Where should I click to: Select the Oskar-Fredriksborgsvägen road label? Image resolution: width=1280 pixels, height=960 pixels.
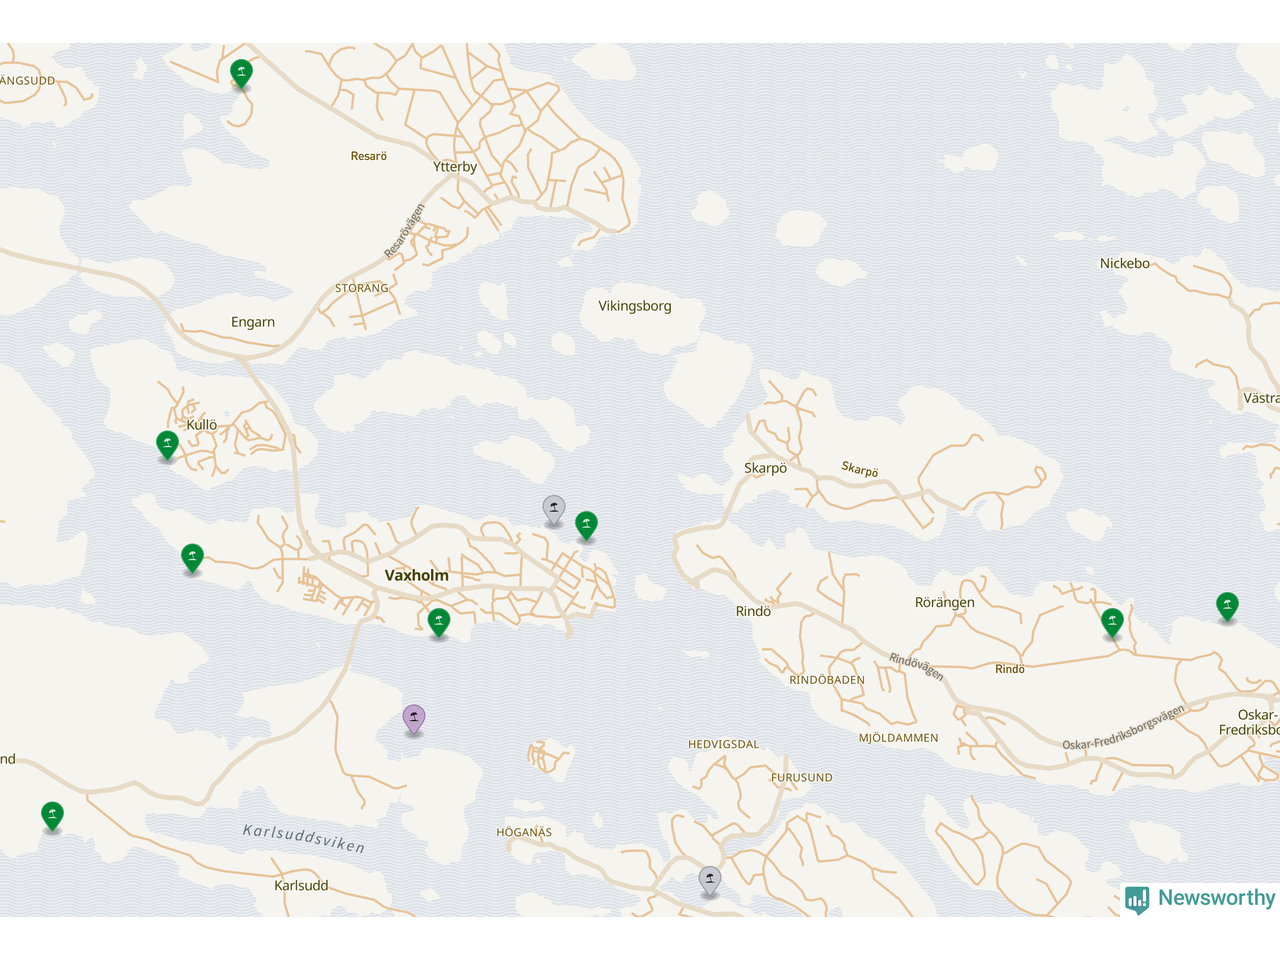point(1124,727)
